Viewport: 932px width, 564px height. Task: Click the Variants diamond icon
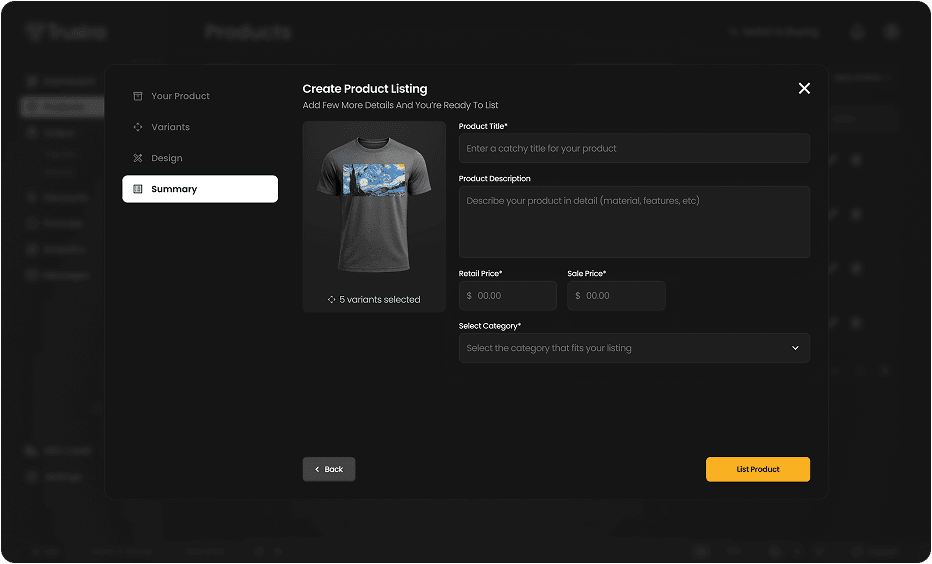pos(138,127)
